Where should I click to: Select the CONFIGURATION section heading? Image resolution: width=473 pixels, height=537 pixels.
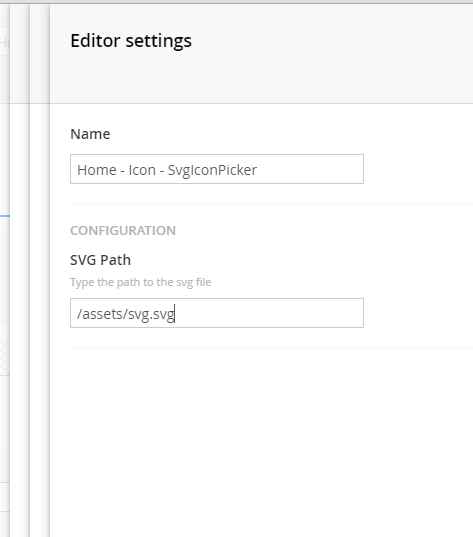(x=123, y=230)
